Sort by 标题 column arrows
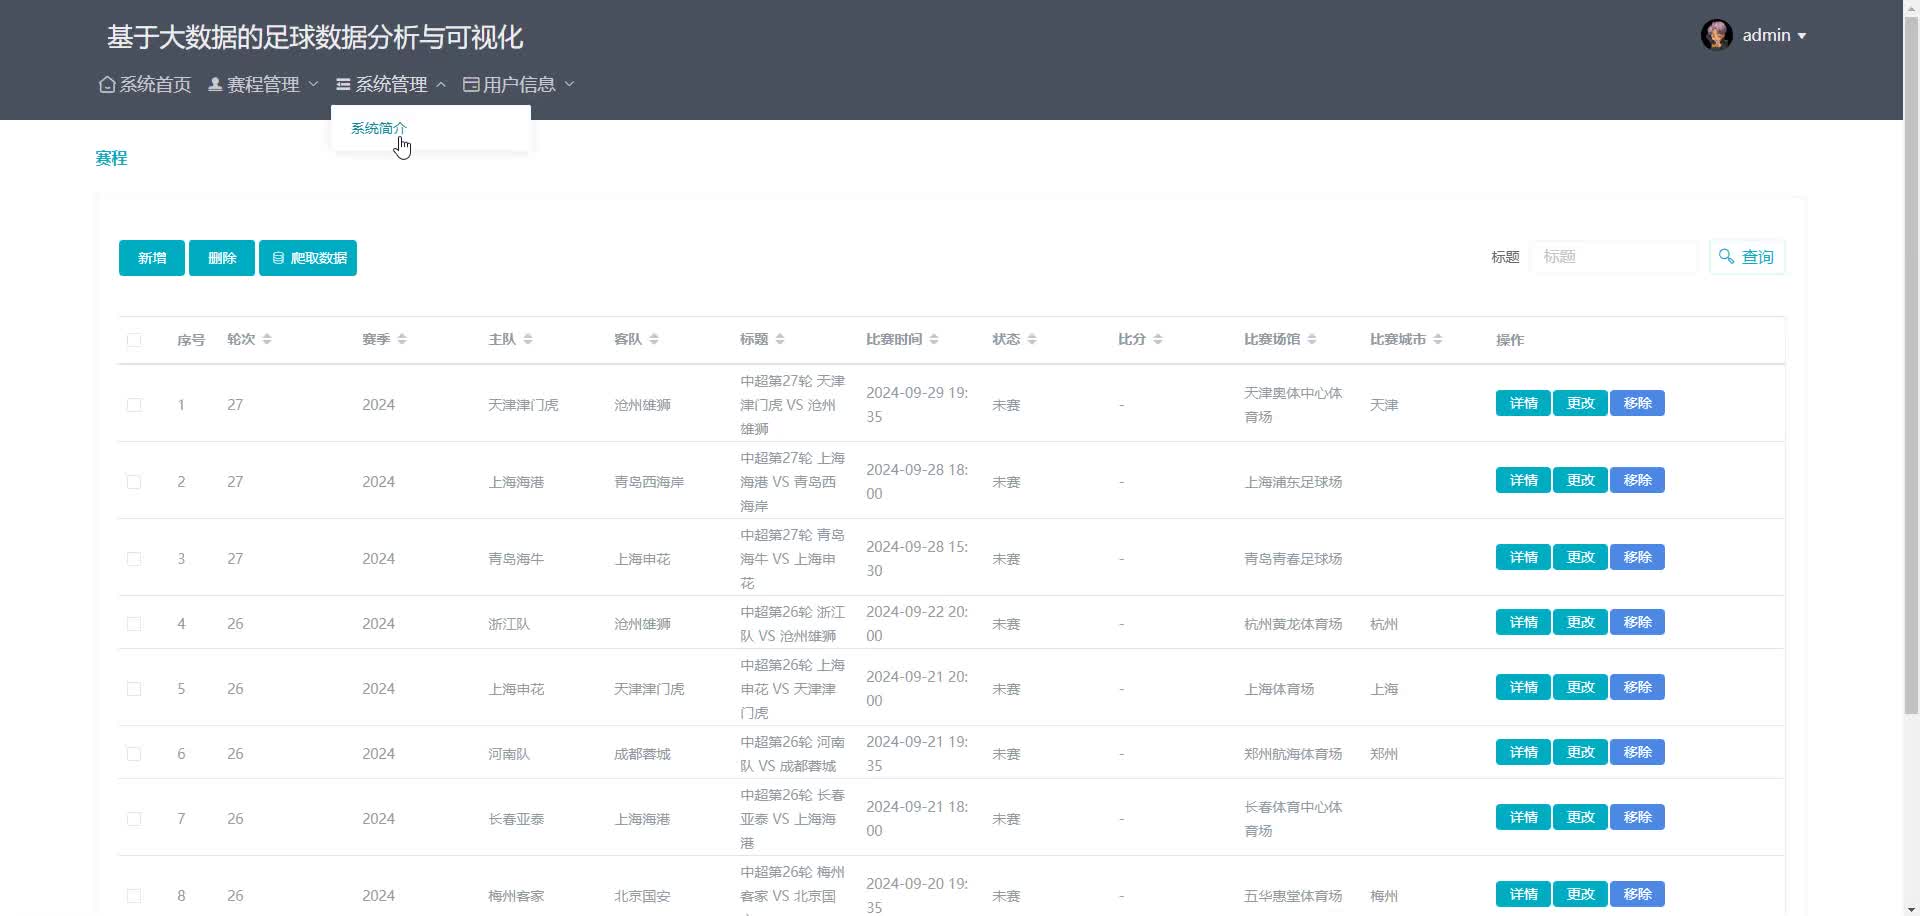The width and height of the screenshot is (1920, 916). click(x=780, y=339)
